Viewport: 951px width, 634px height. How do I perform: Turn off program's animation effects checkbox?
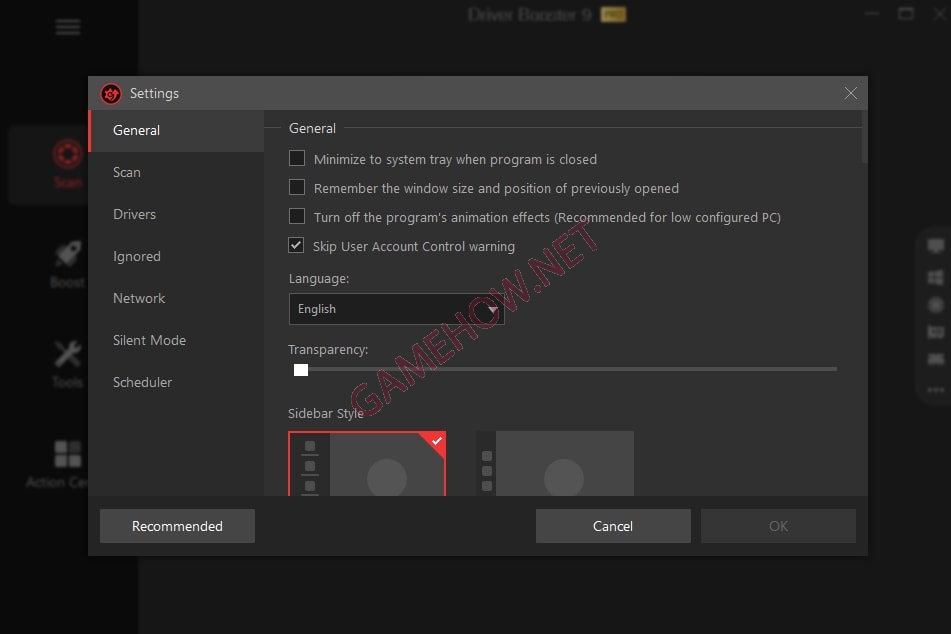click(297, 216)
